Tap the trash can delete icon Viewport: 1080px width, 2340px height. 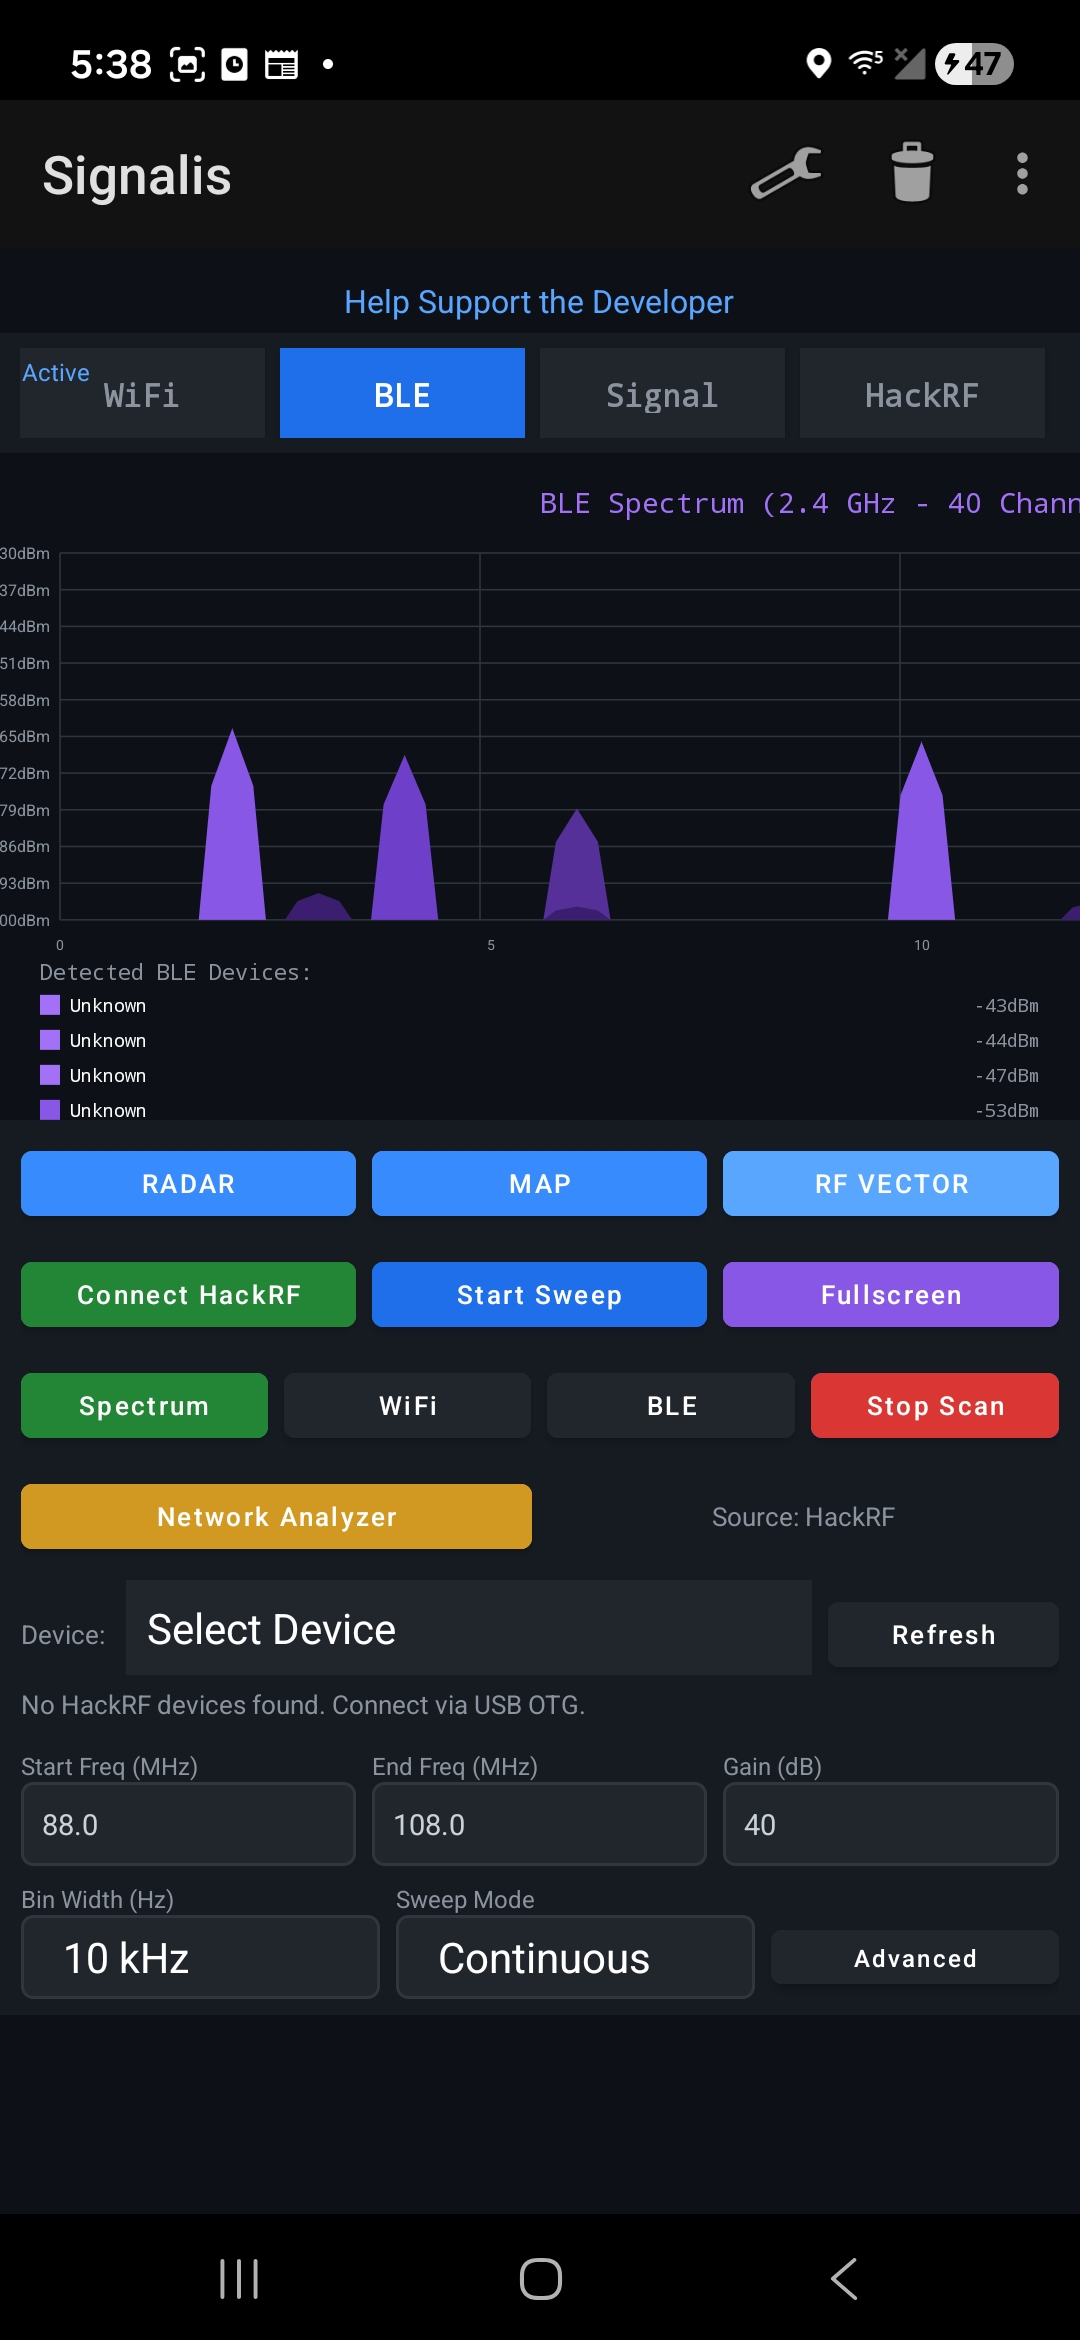tap(912, 173)
